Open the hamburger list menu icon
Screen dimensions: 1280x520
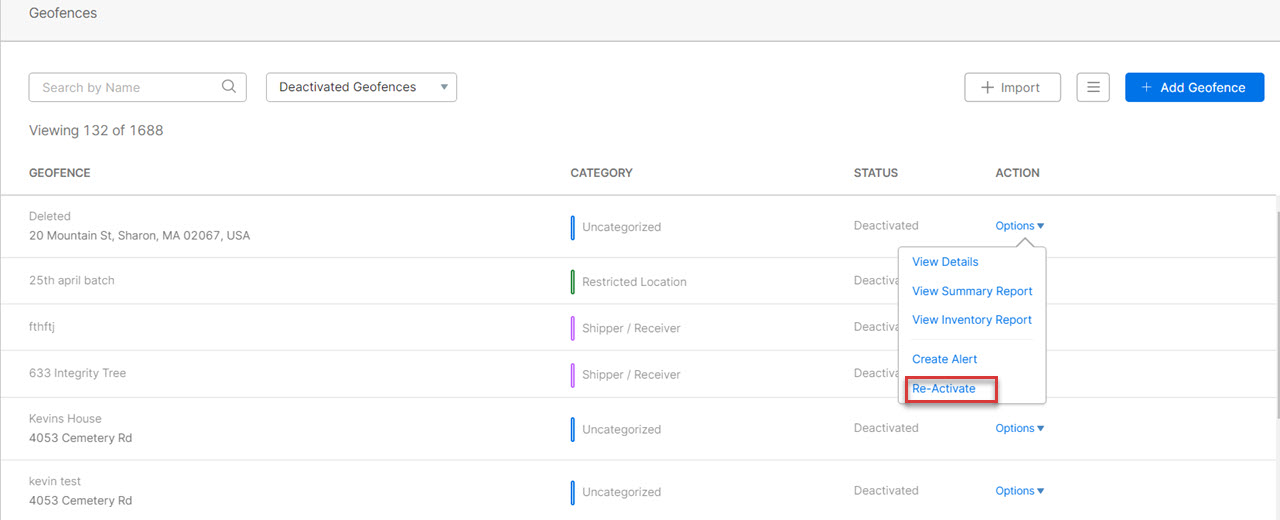(1093, 87)
